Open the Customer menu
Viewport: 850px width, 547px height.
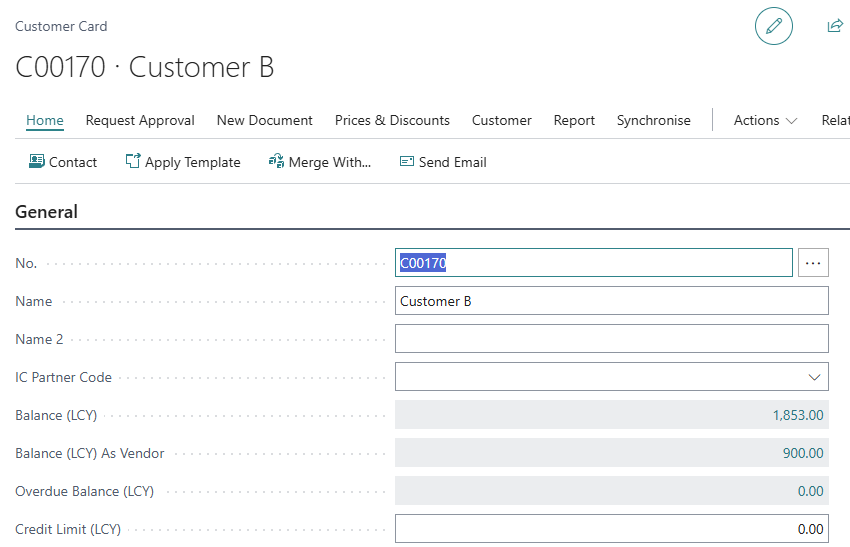pyautogui.click(x=502, y=120)
